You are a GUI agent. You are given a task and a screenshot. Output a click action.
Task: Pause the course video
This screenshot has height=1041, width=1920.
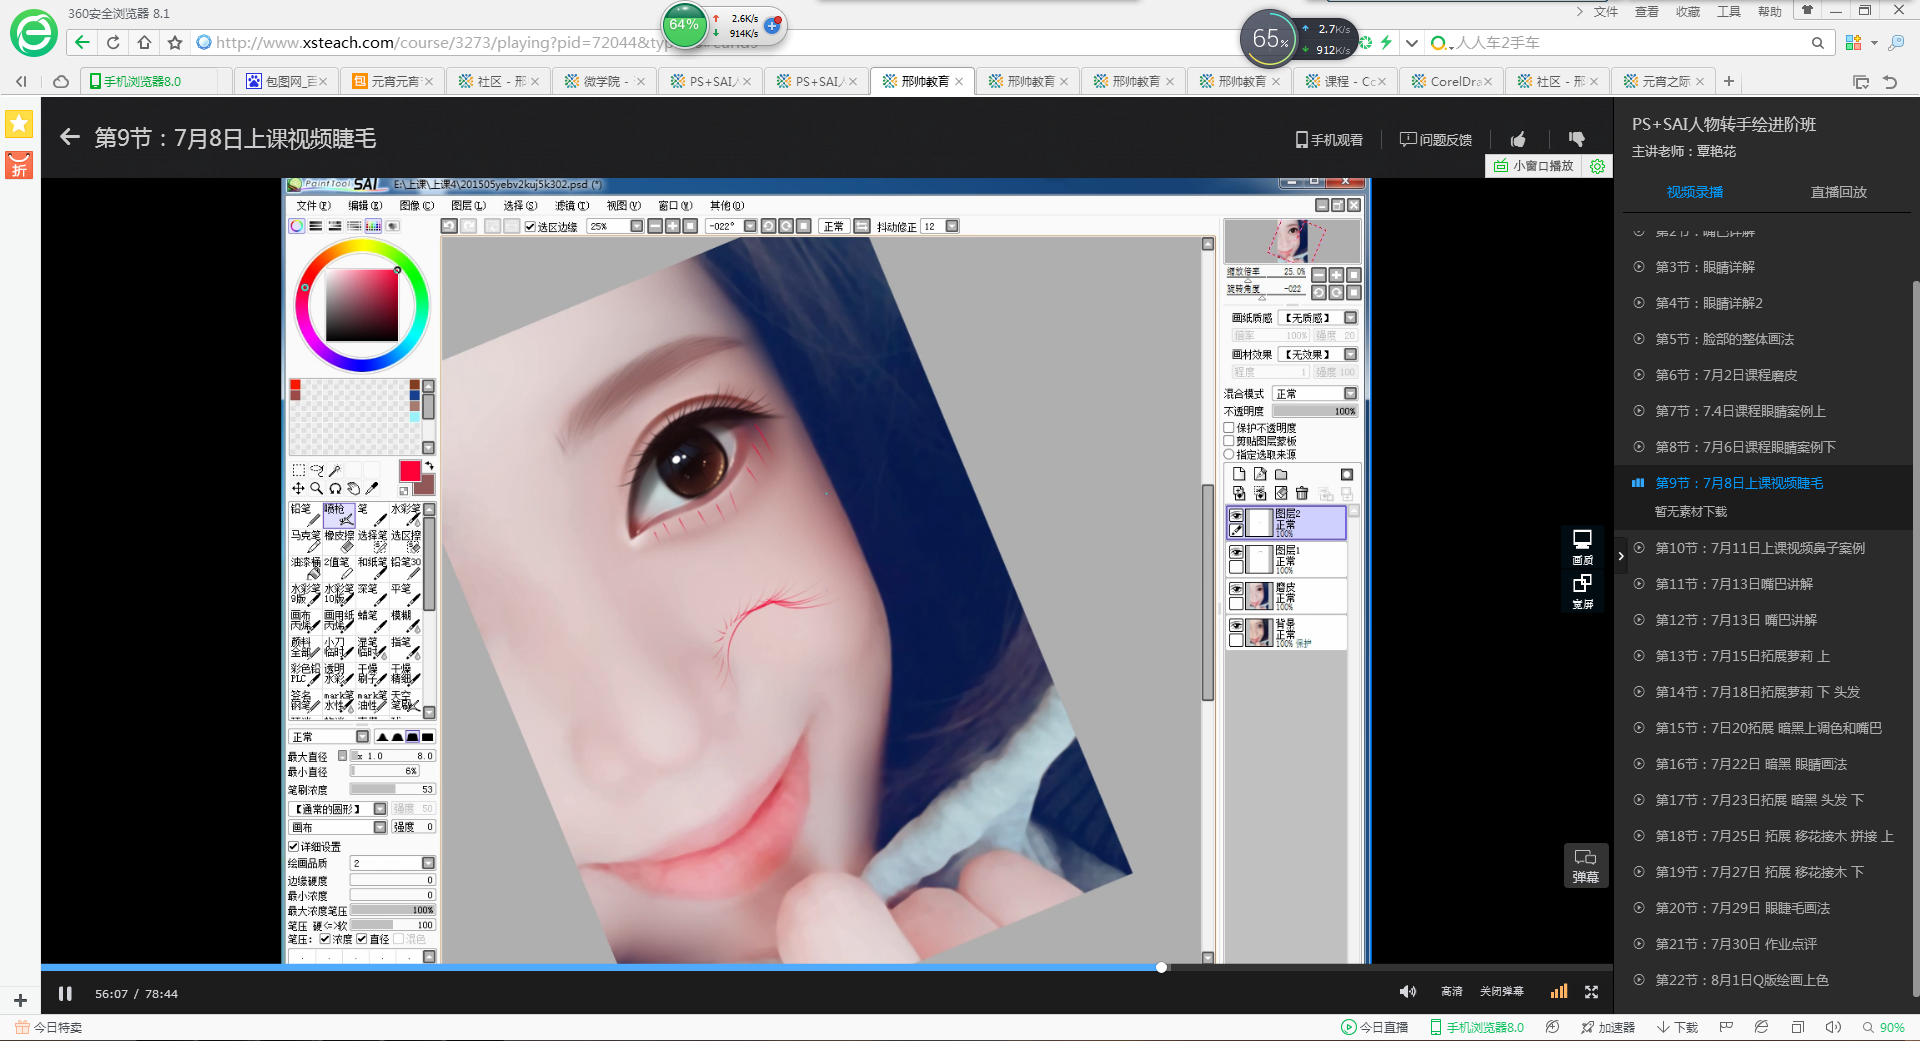coord(65,993)
